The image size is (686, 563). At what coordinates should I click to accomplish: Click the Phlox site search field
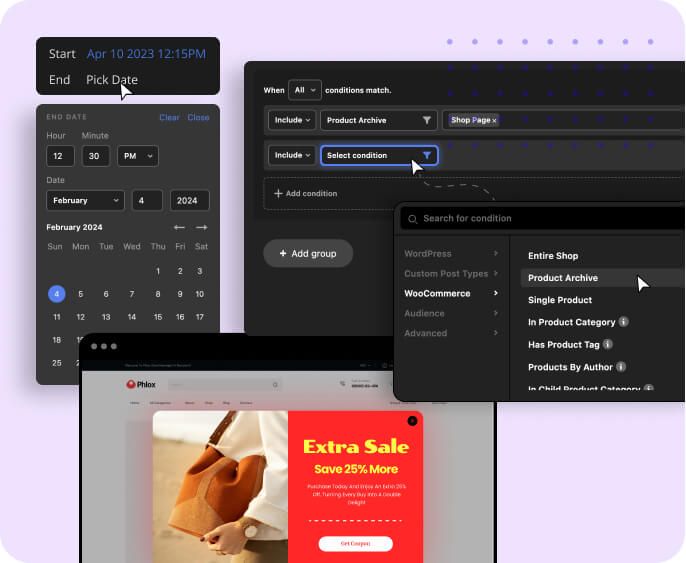pyautogui.click(x=224, y=385)
